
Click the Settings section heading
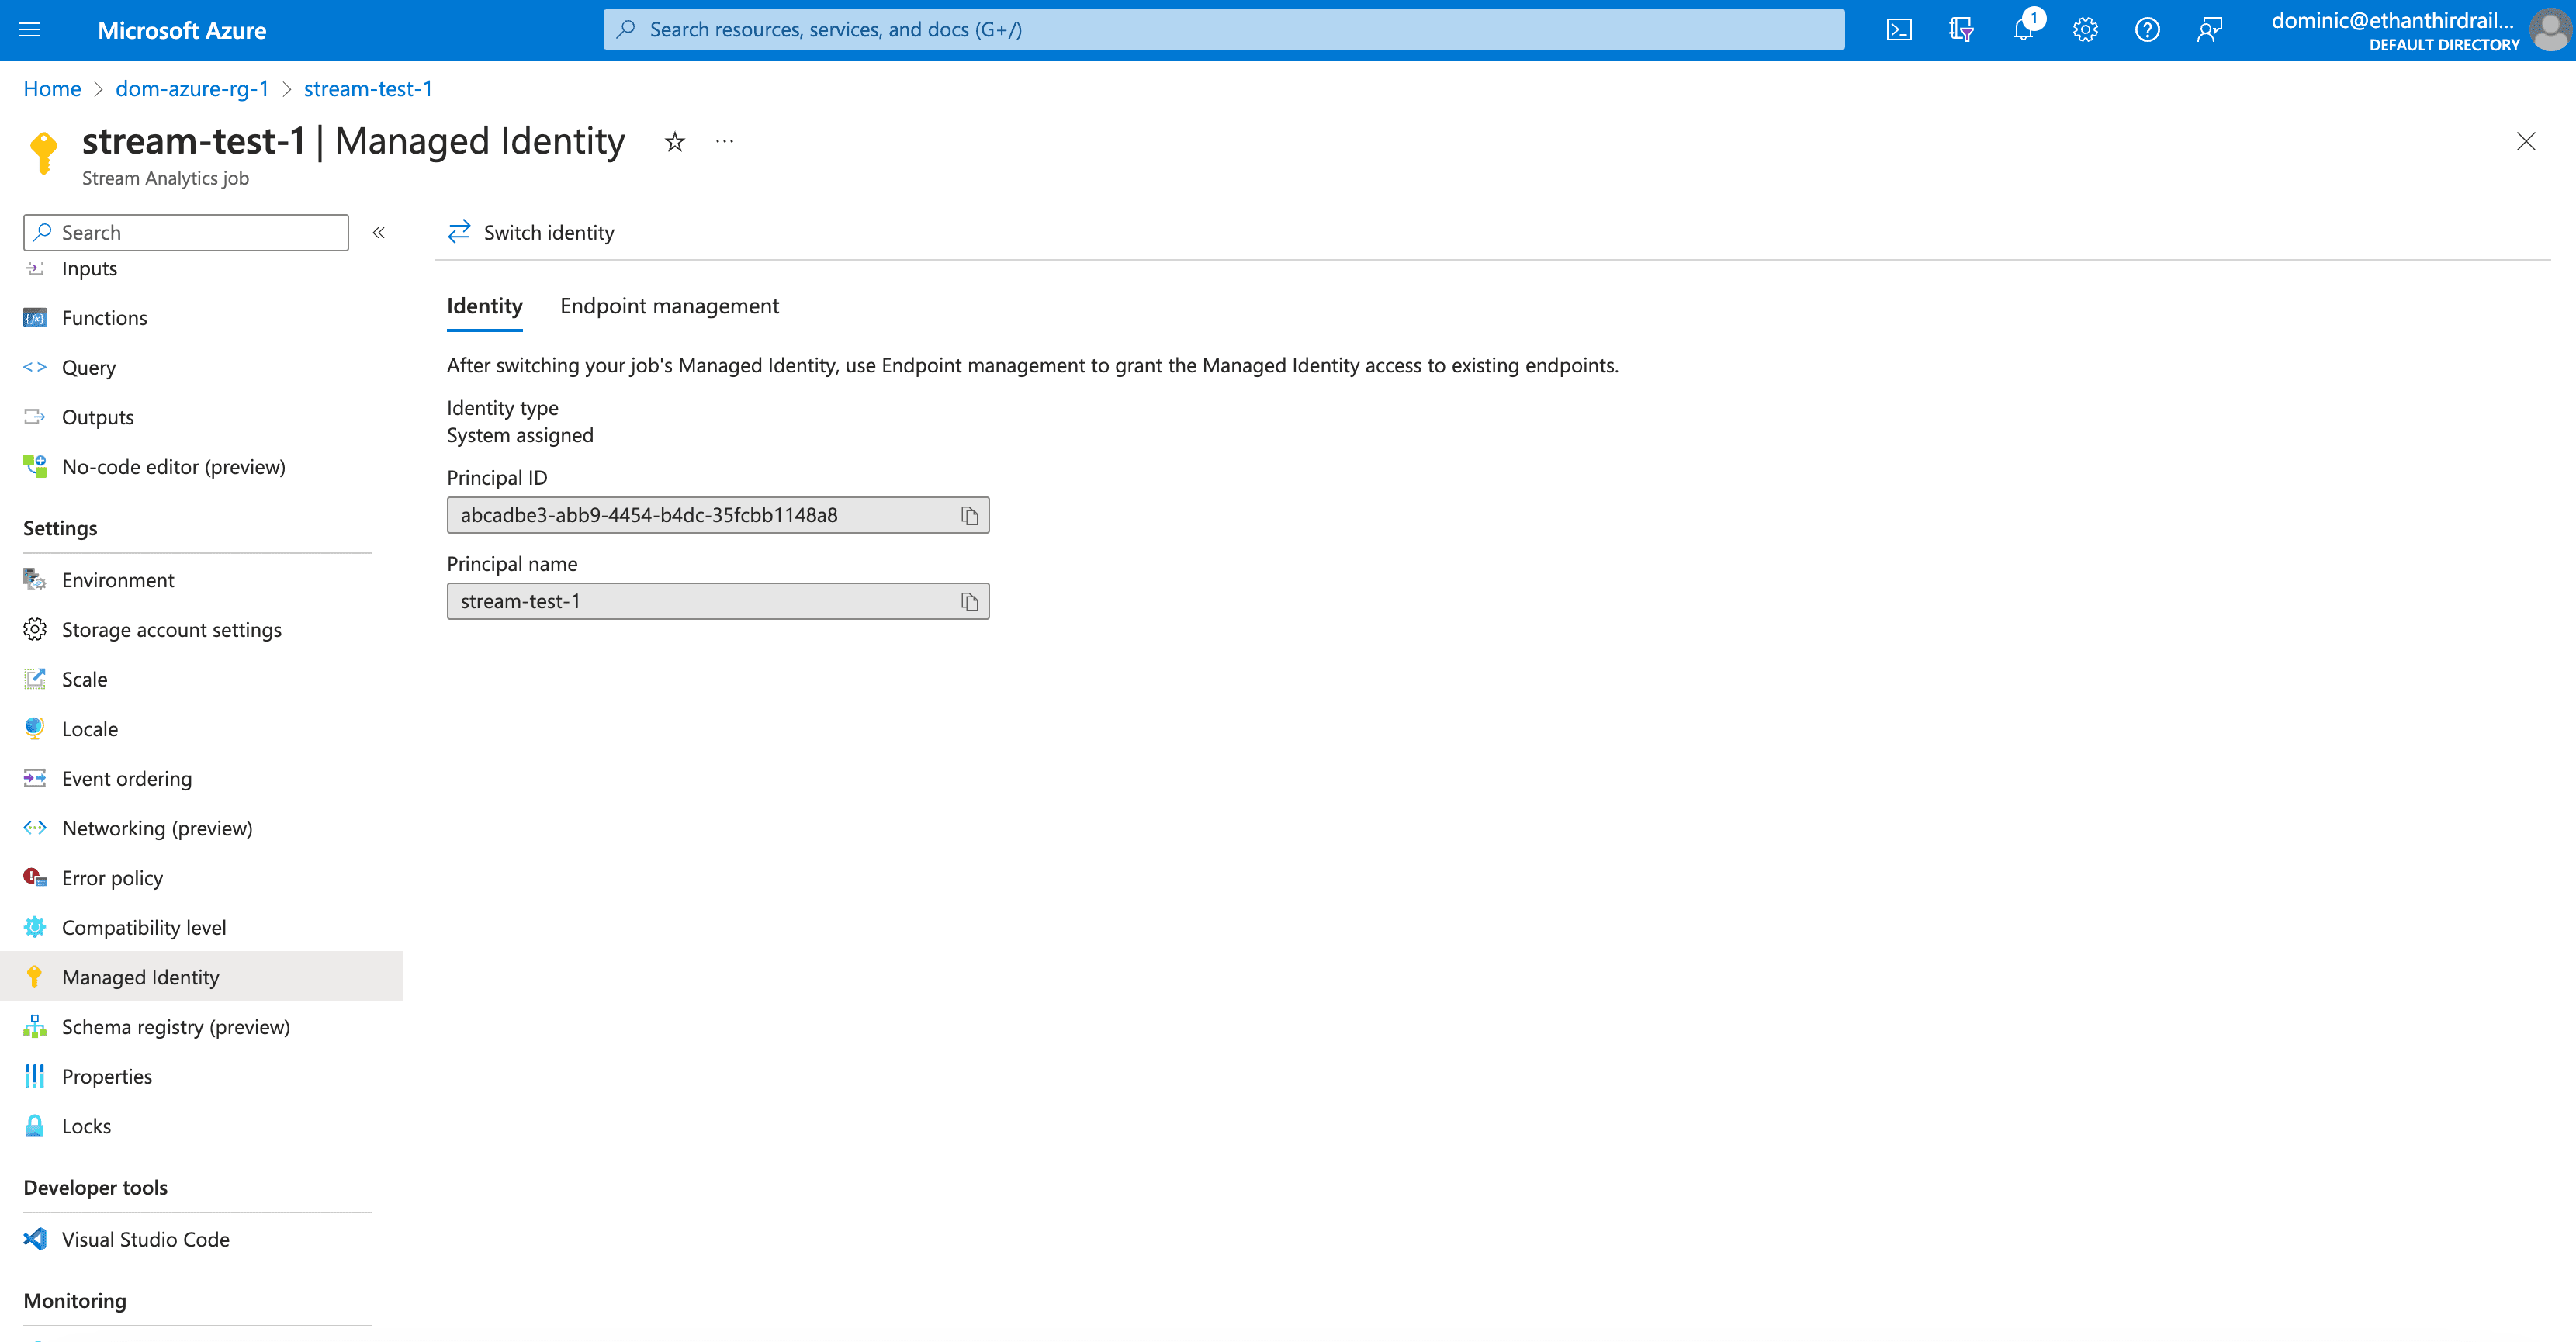pos(60,529)
